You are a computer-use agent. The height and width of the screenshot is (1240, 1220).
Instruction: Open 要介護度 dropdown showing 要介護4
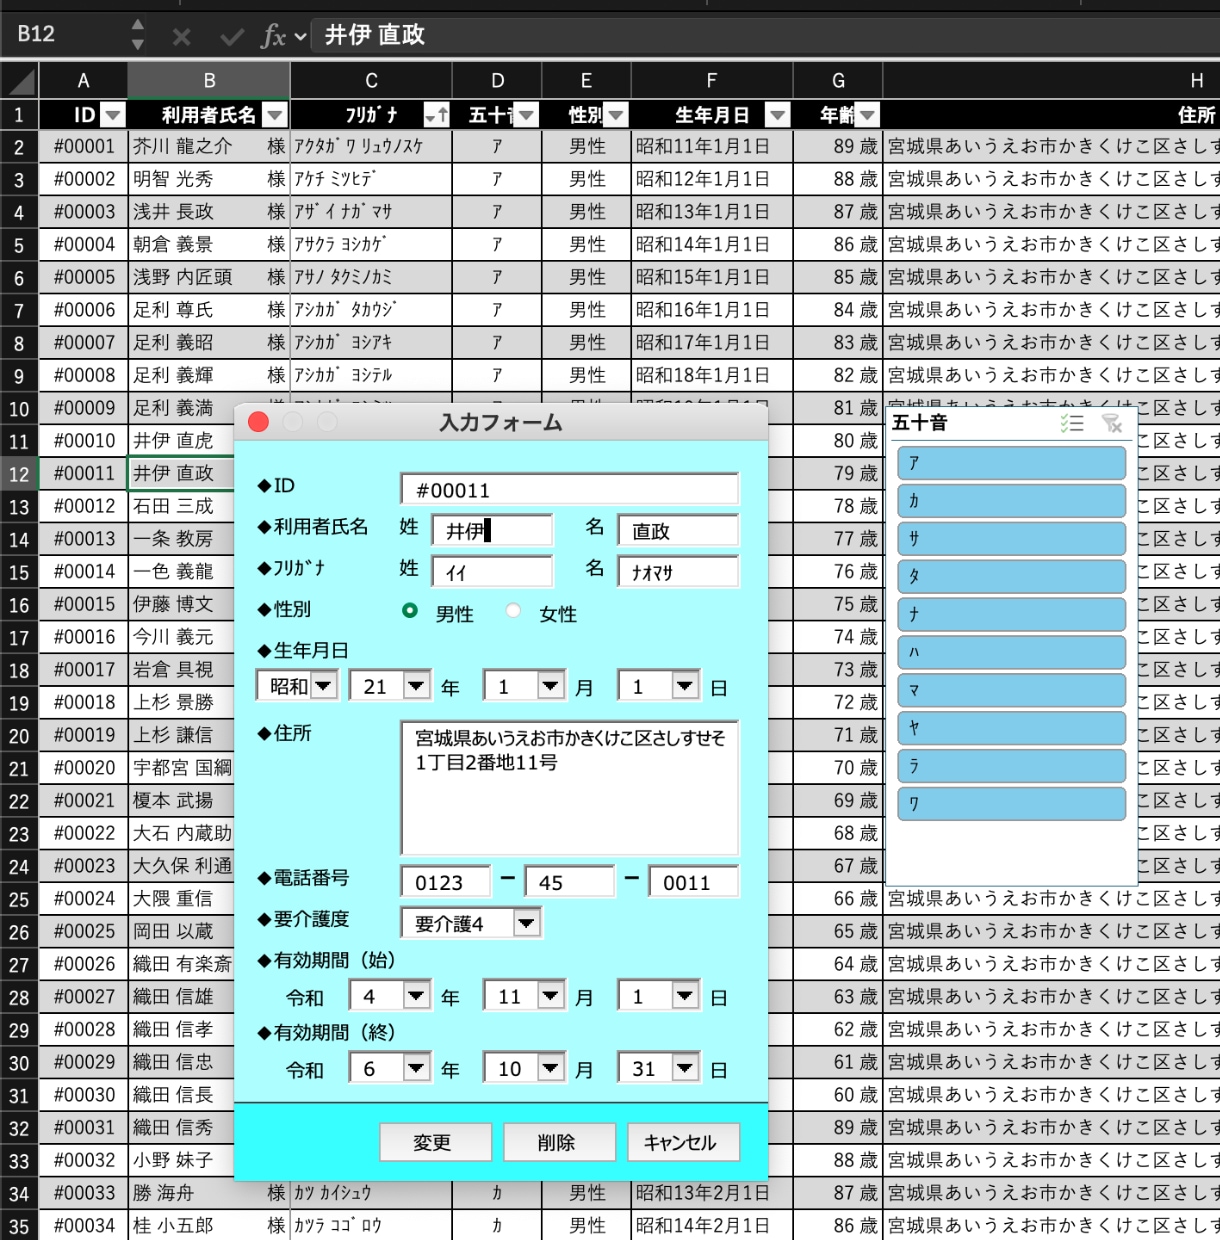527,923
